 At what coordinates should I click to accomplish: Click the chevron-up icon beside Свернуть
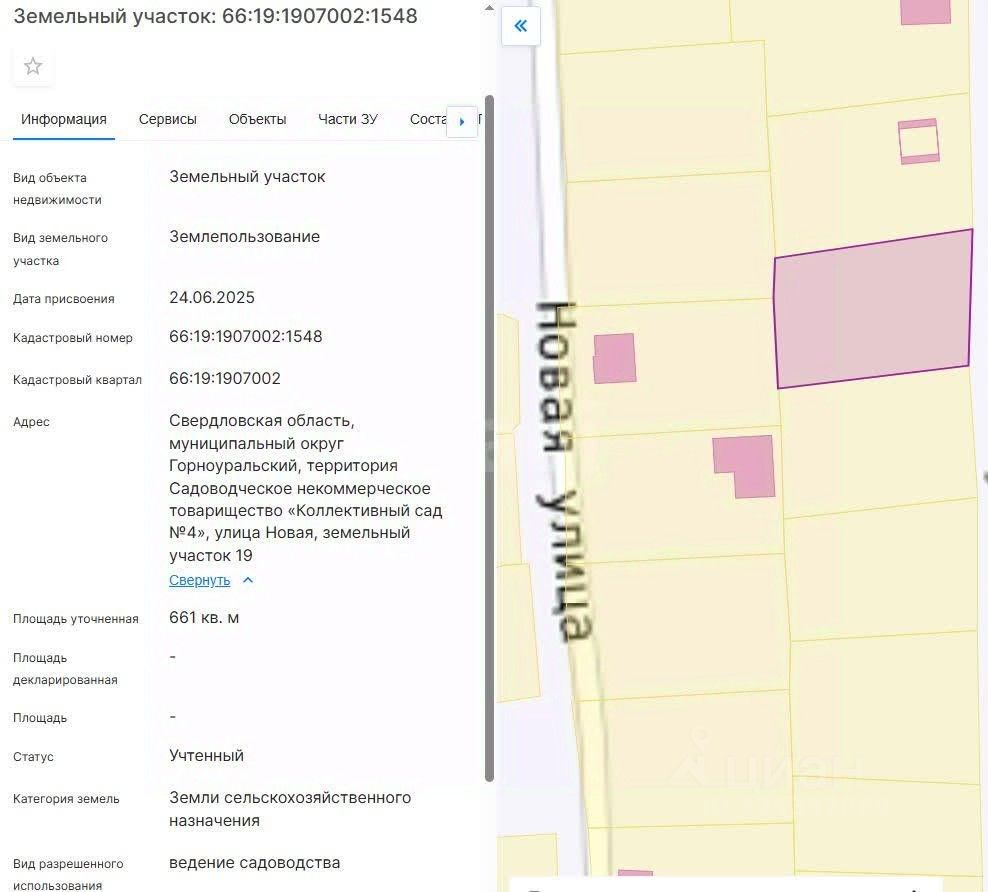[x=249, y=581]
